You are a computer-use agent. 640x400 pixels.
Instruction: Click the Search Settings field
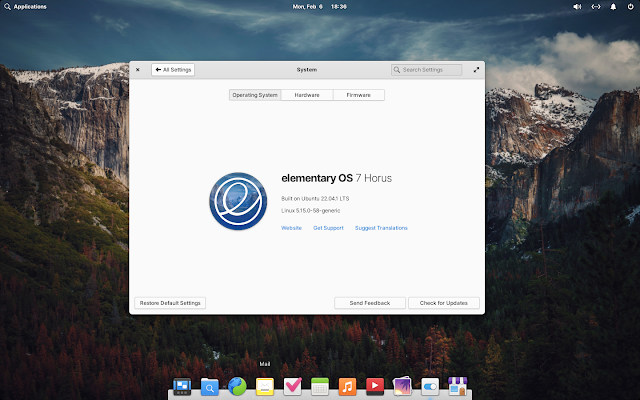point(427,70)
